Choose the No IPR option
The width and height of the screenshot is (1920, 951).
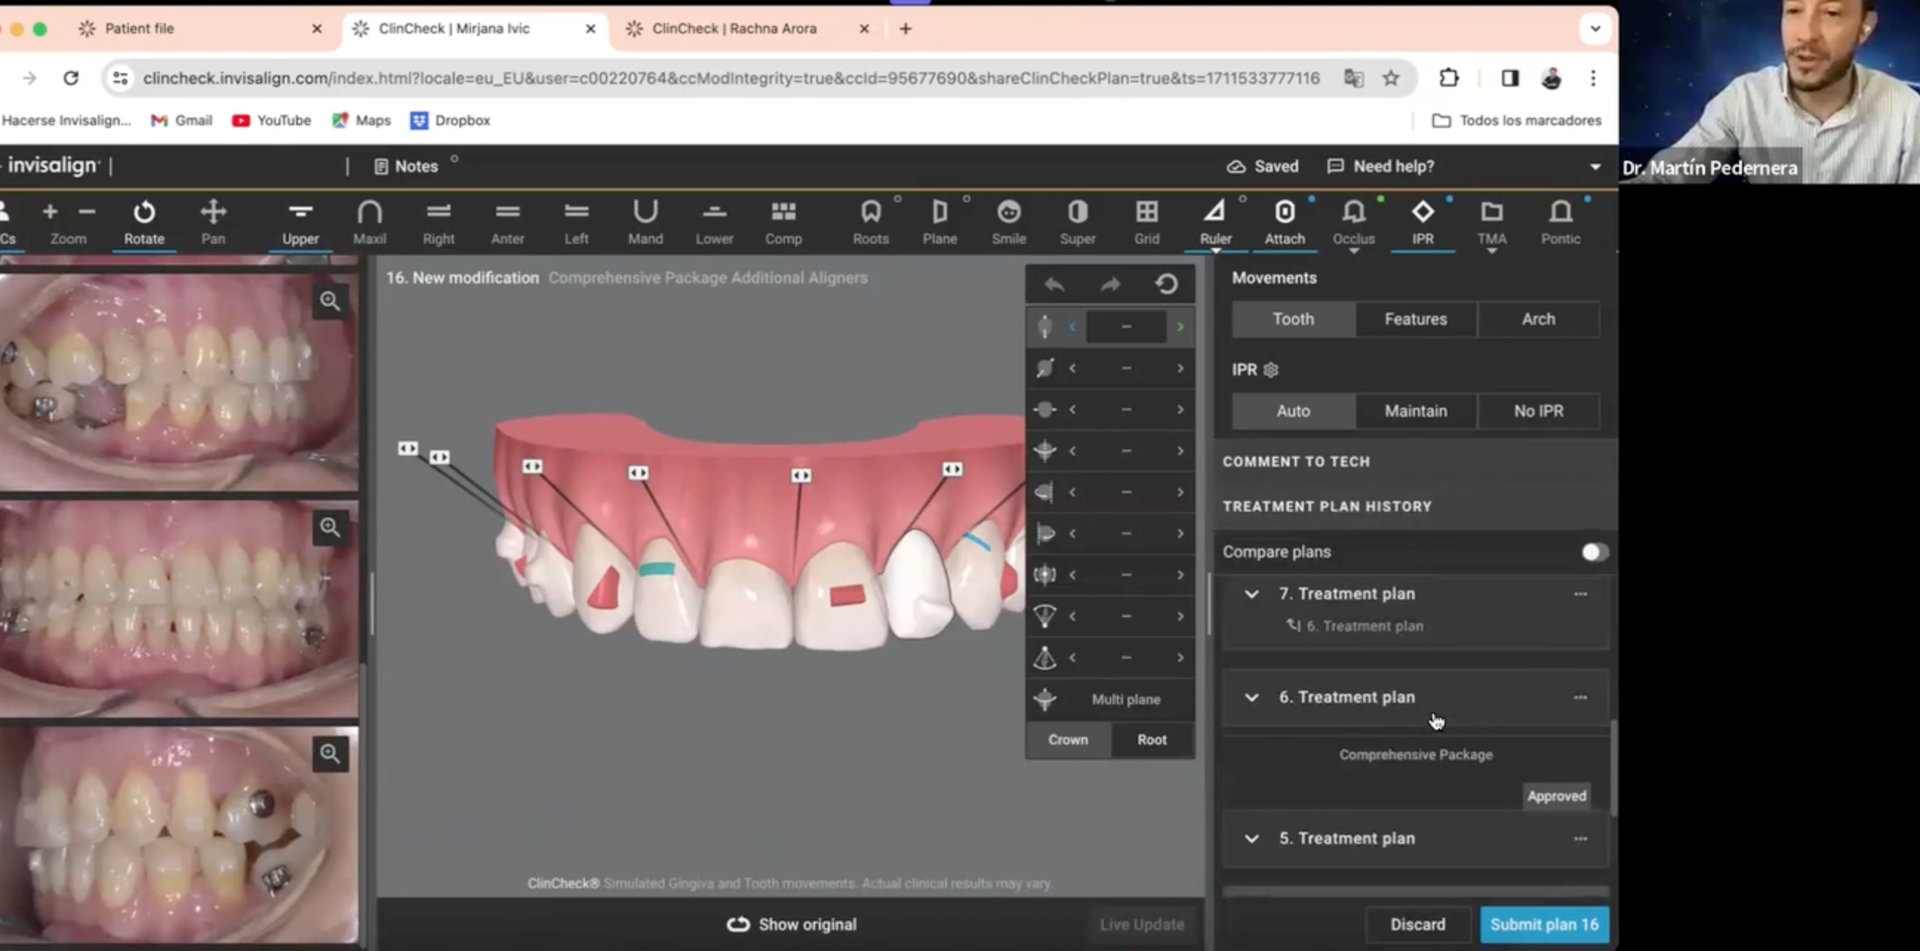click(x=1537, y=411)
